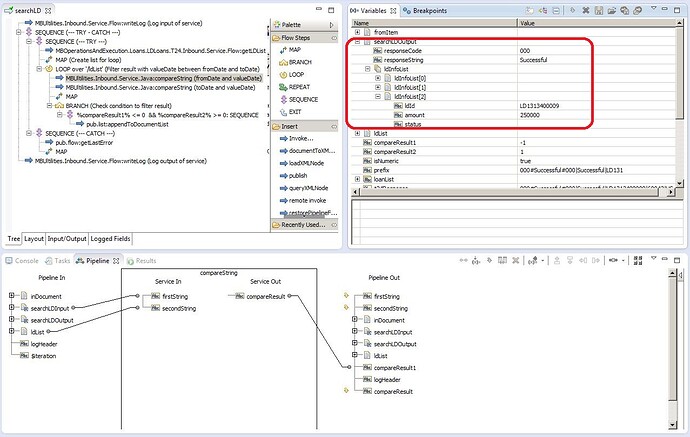
Task: Click the Pipeline view vertical scrollbar down arrow
Action: 672,425
